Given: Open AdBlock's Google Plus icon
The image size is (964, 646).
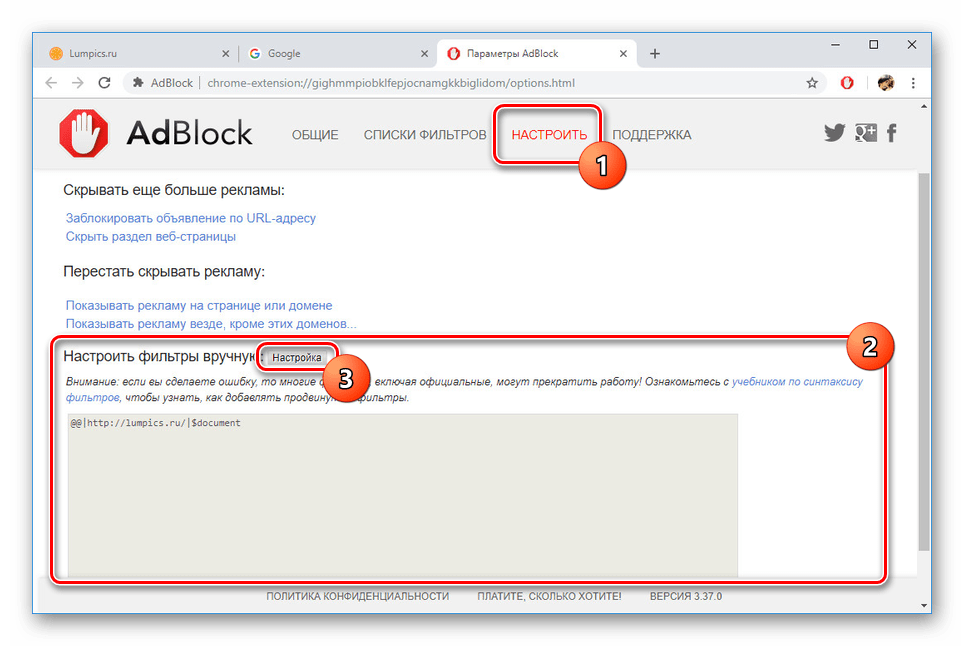Looking at the screenshot, I should 865,133.
